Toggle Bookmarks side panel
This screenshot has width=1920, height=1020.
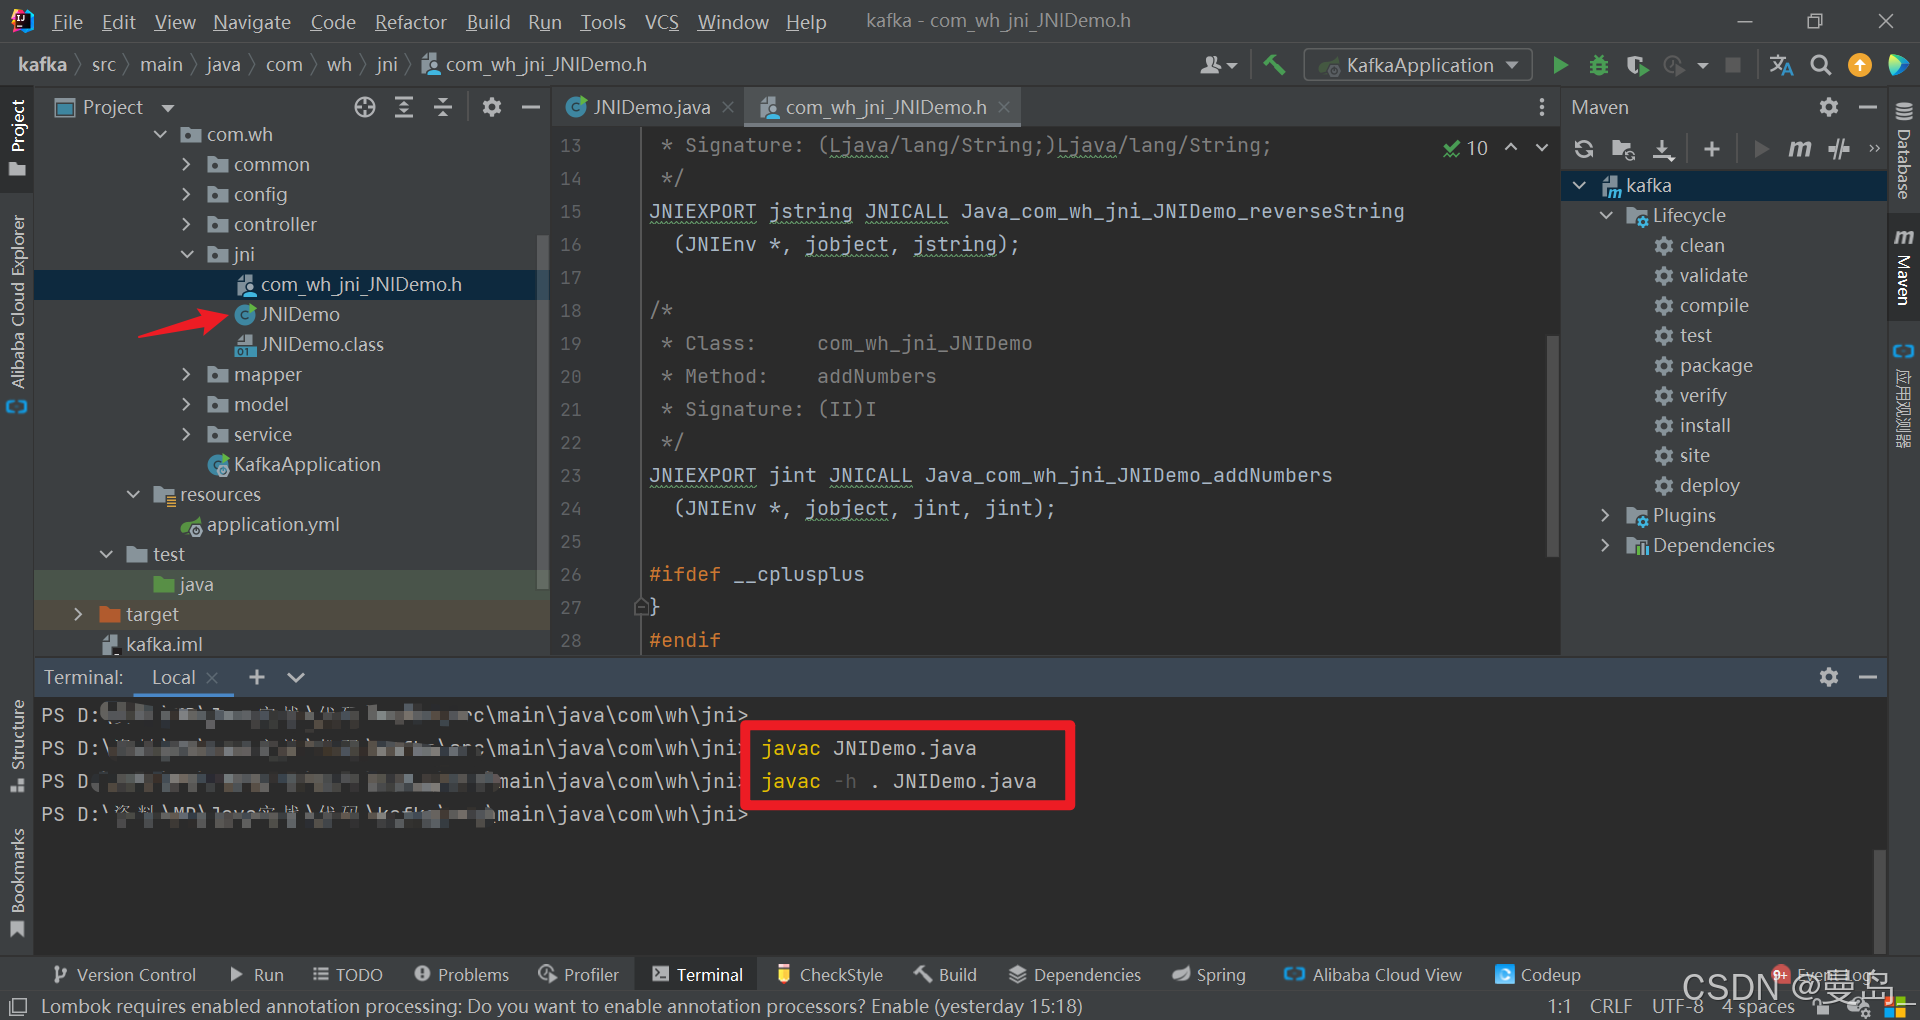17,883
